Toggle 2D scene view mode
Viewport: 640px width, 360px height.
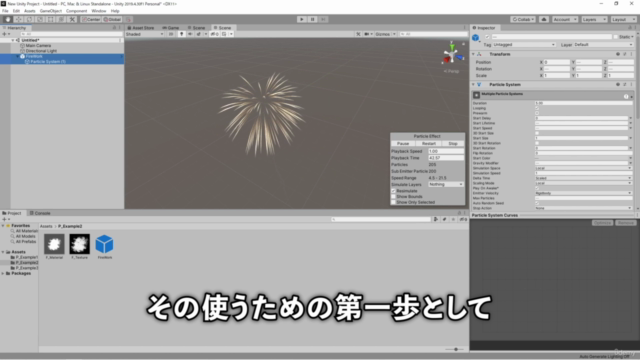point(171,34)
